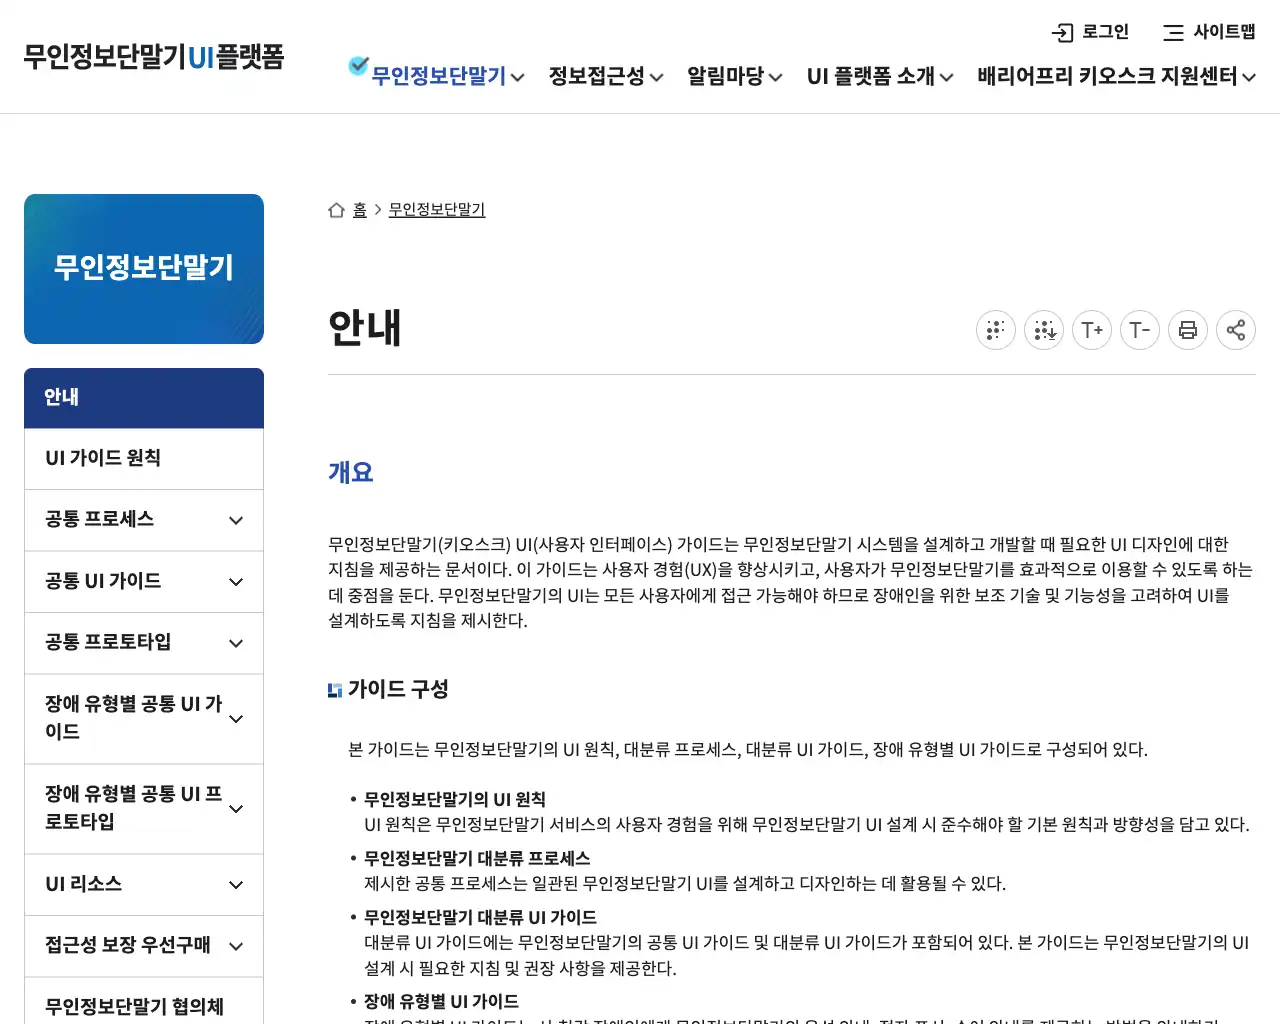Decrease the text size with T-
The height and width of the screenshot is (1024, 1280).
click(1139, 330)
